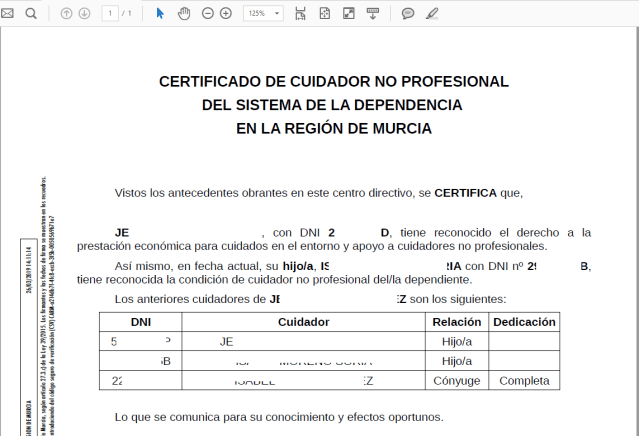The image size is (639, 436).
Task: Click the DNI column header
Action: tap(141, 322)
